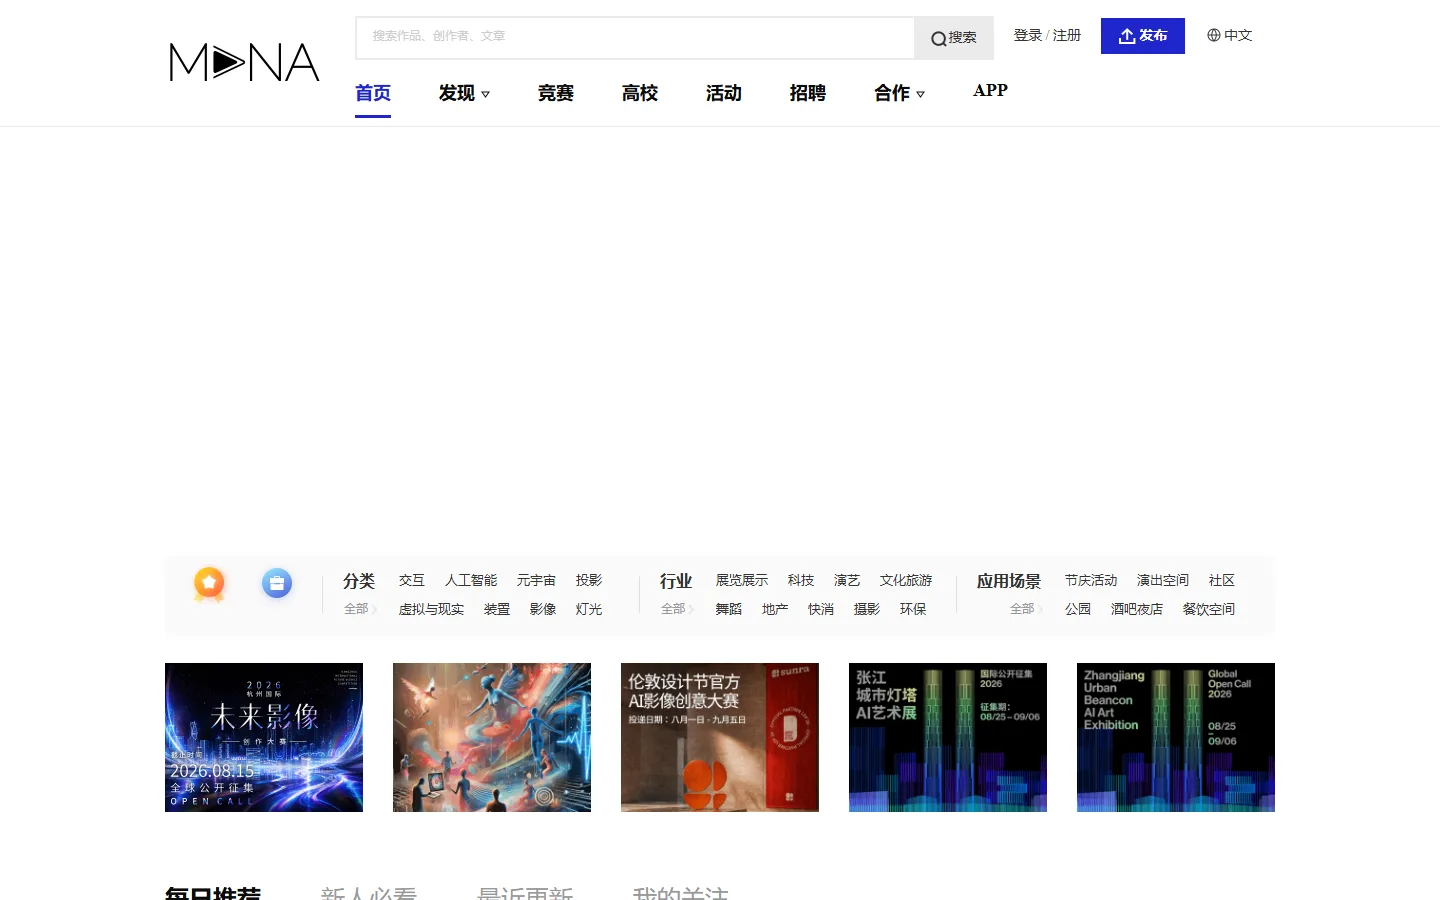Select the 演艺 industry
Screen dimensions: 1440x900
click(847, 580)
